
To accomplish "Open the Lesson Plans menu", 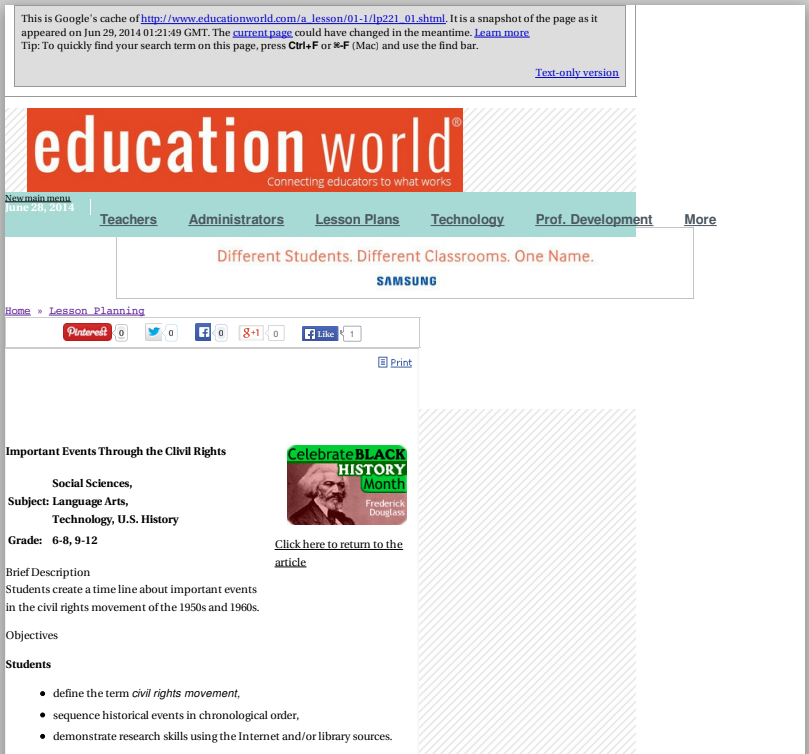I will click(x=357, y=219).
